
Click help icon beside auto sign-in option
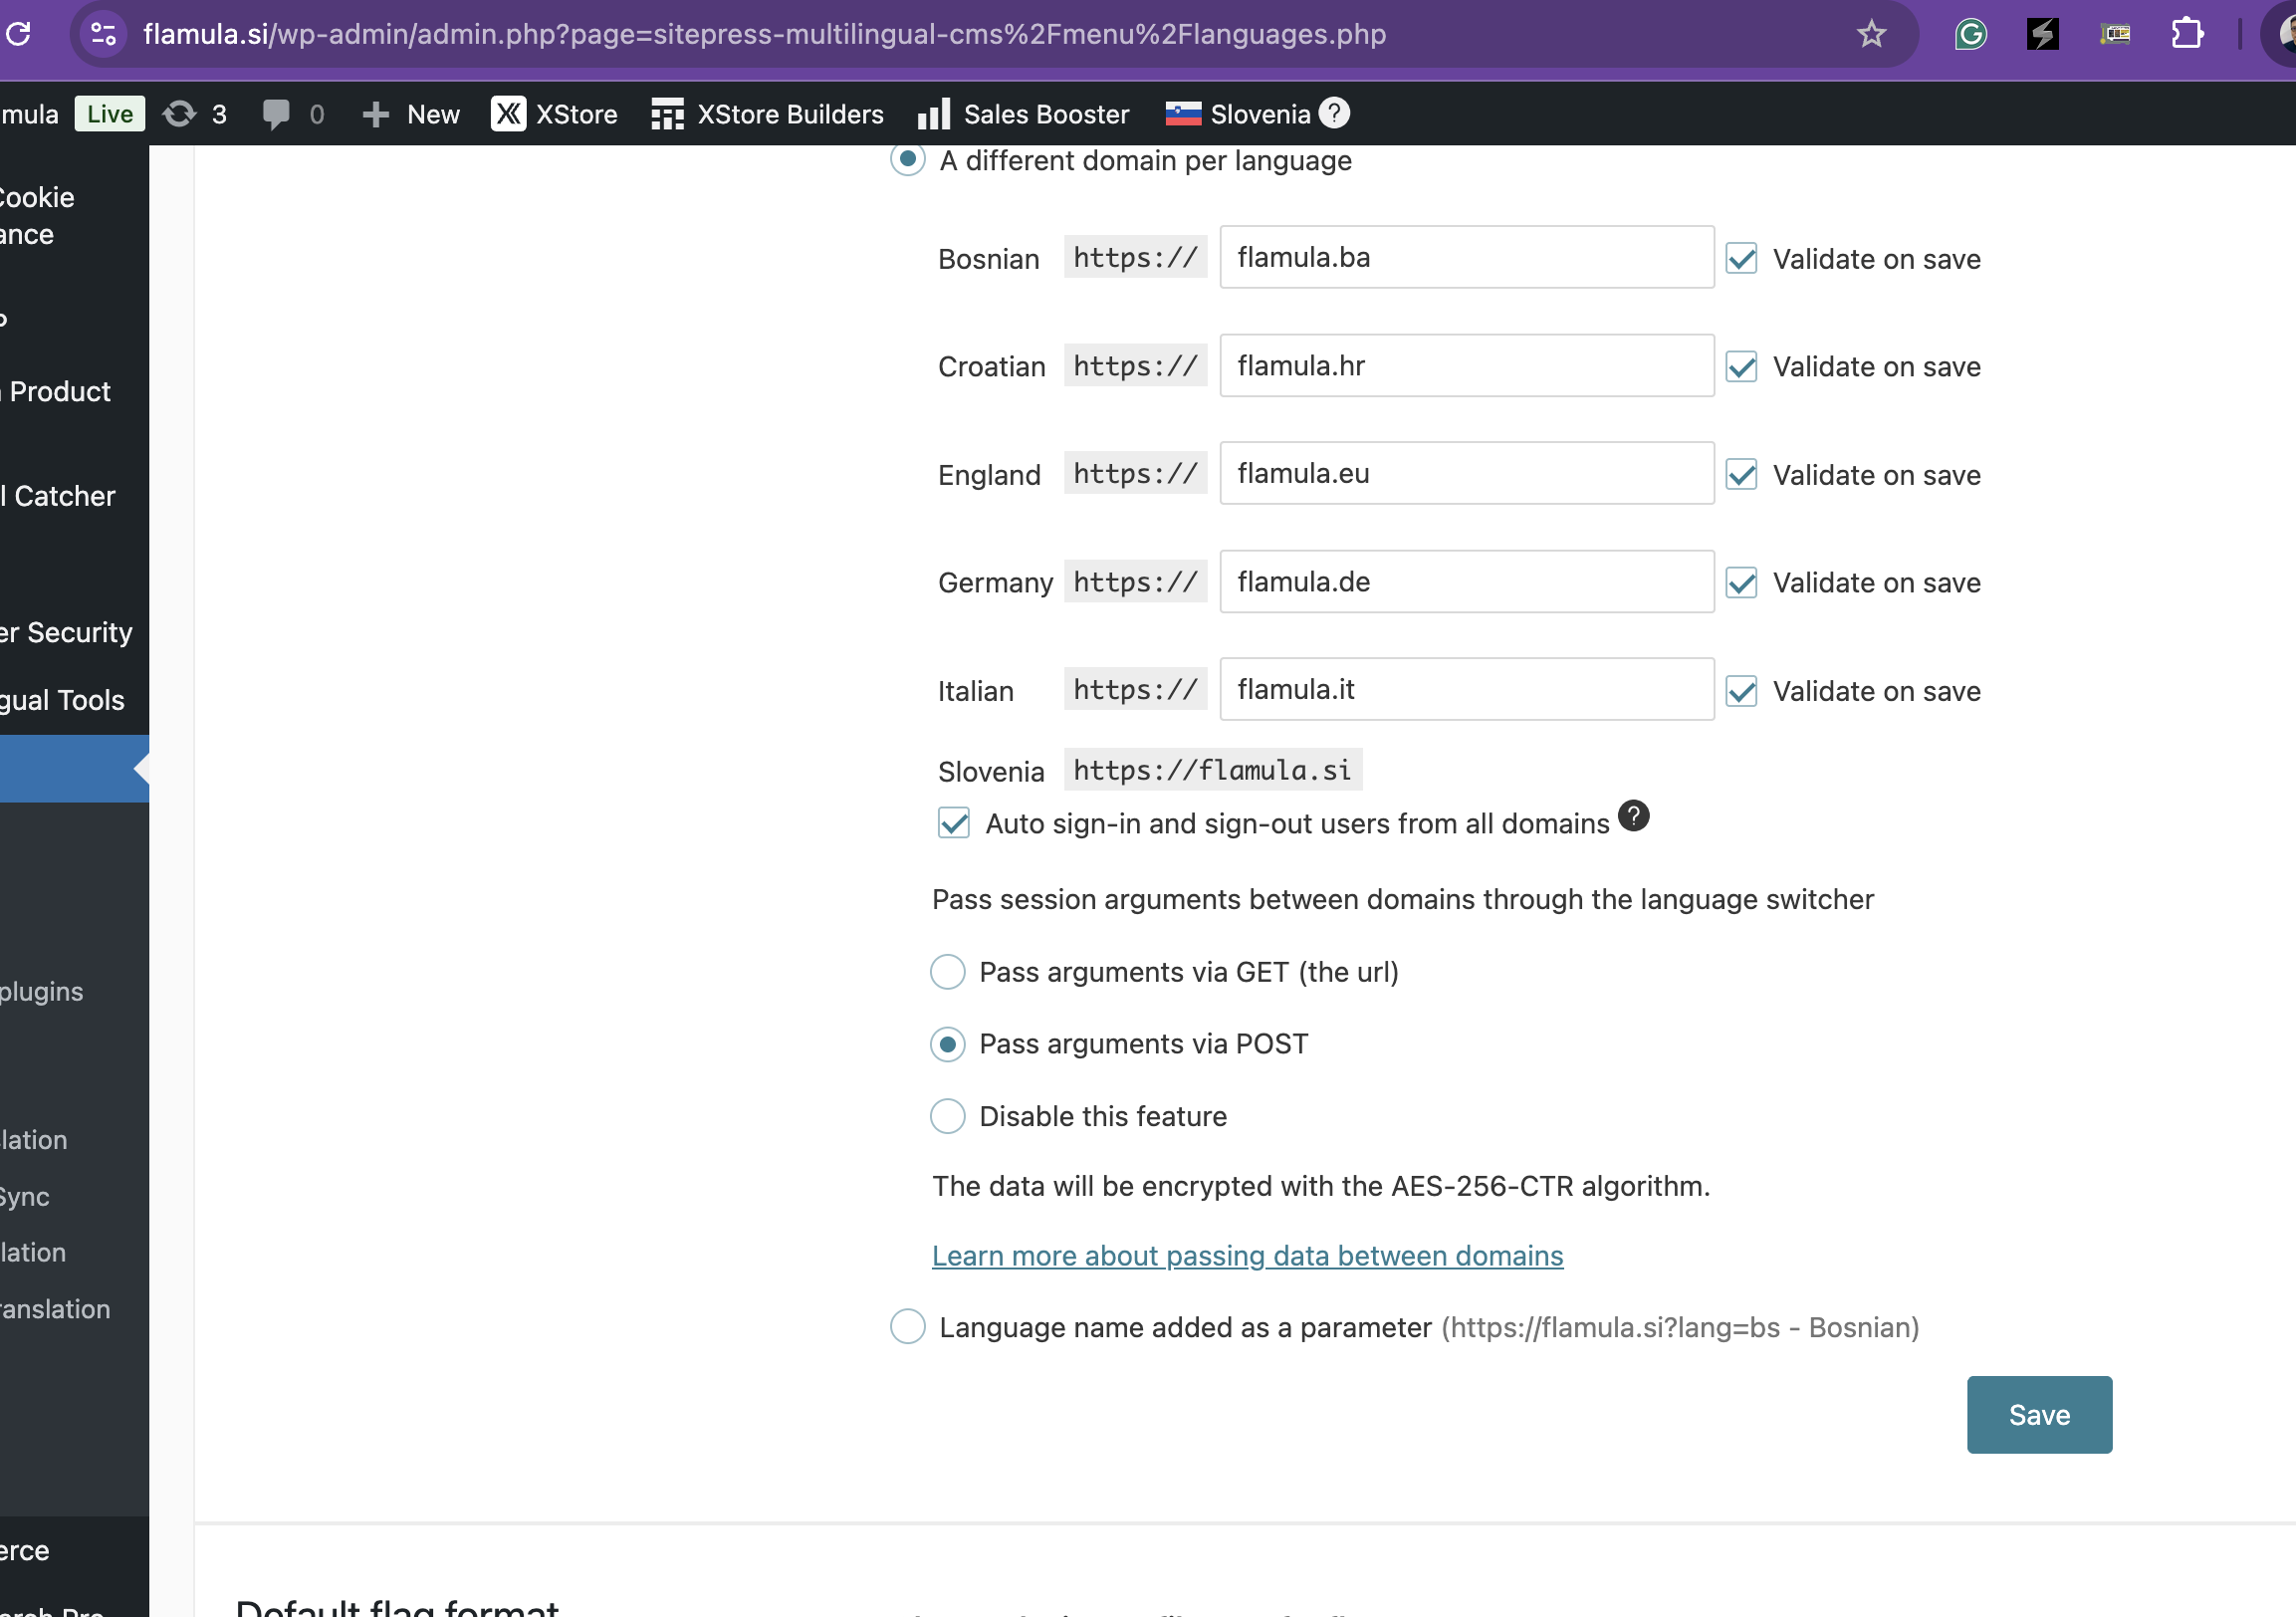(1633, 816)
